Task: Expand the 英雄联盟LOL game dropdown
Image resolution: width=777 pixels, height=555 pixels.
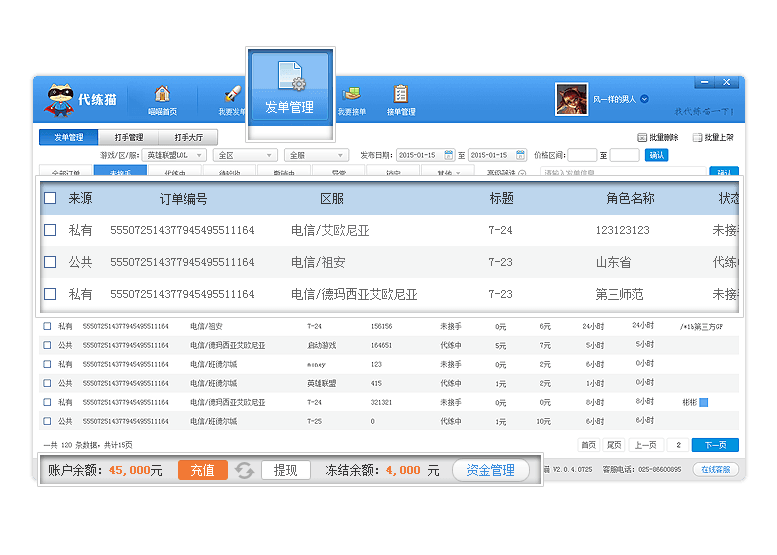Action: point(174,155)
